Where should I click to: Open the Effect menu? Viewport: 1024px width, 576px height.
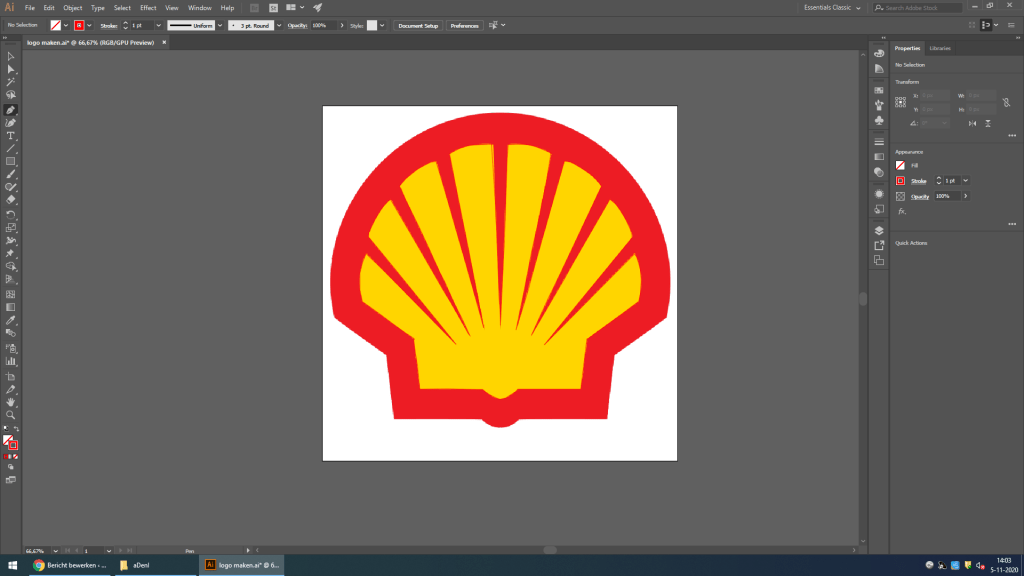[148, 8]
